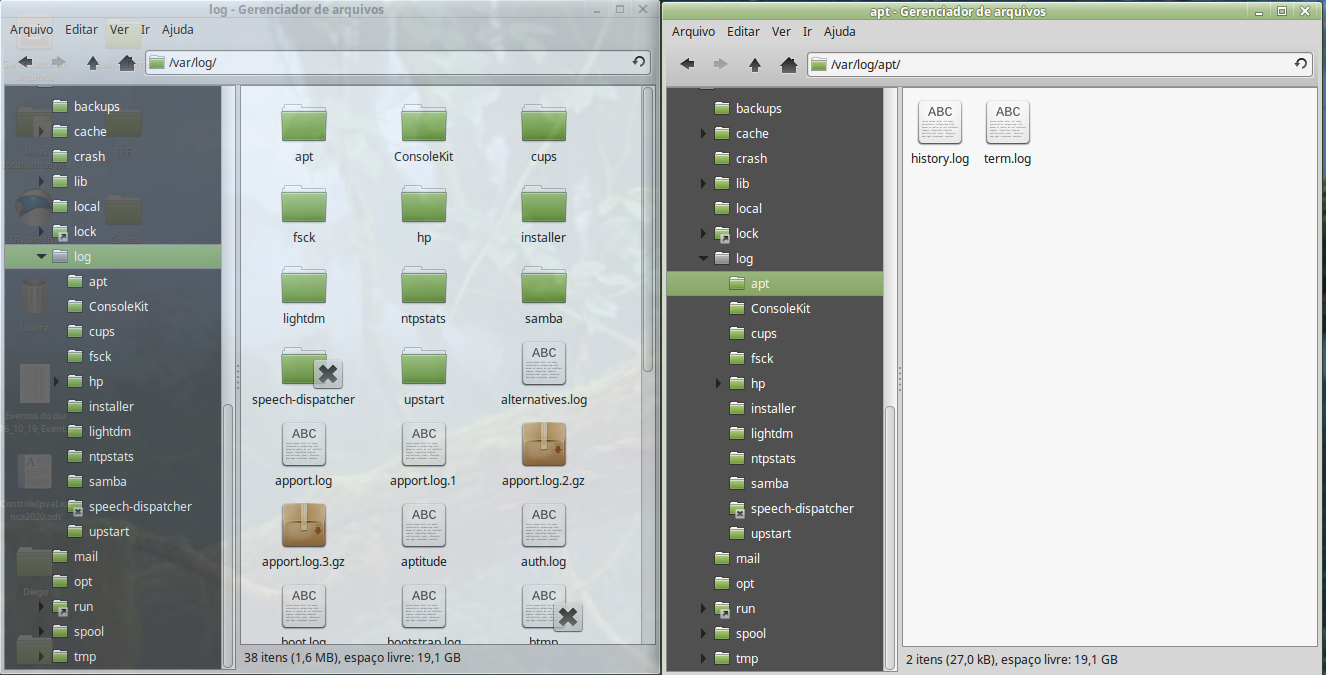Select local in log window tree

(87, 206)
